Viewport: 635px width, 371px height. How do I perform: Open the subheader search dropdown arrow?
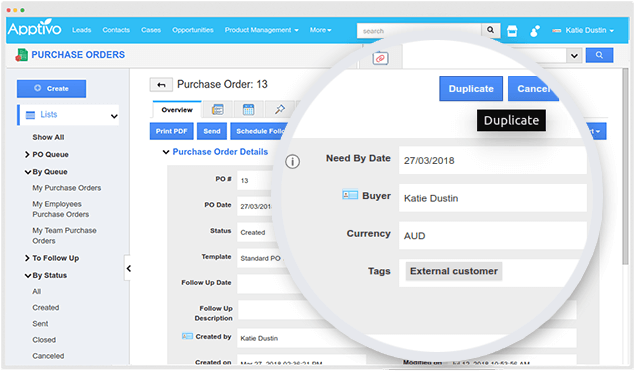(574, 55)
